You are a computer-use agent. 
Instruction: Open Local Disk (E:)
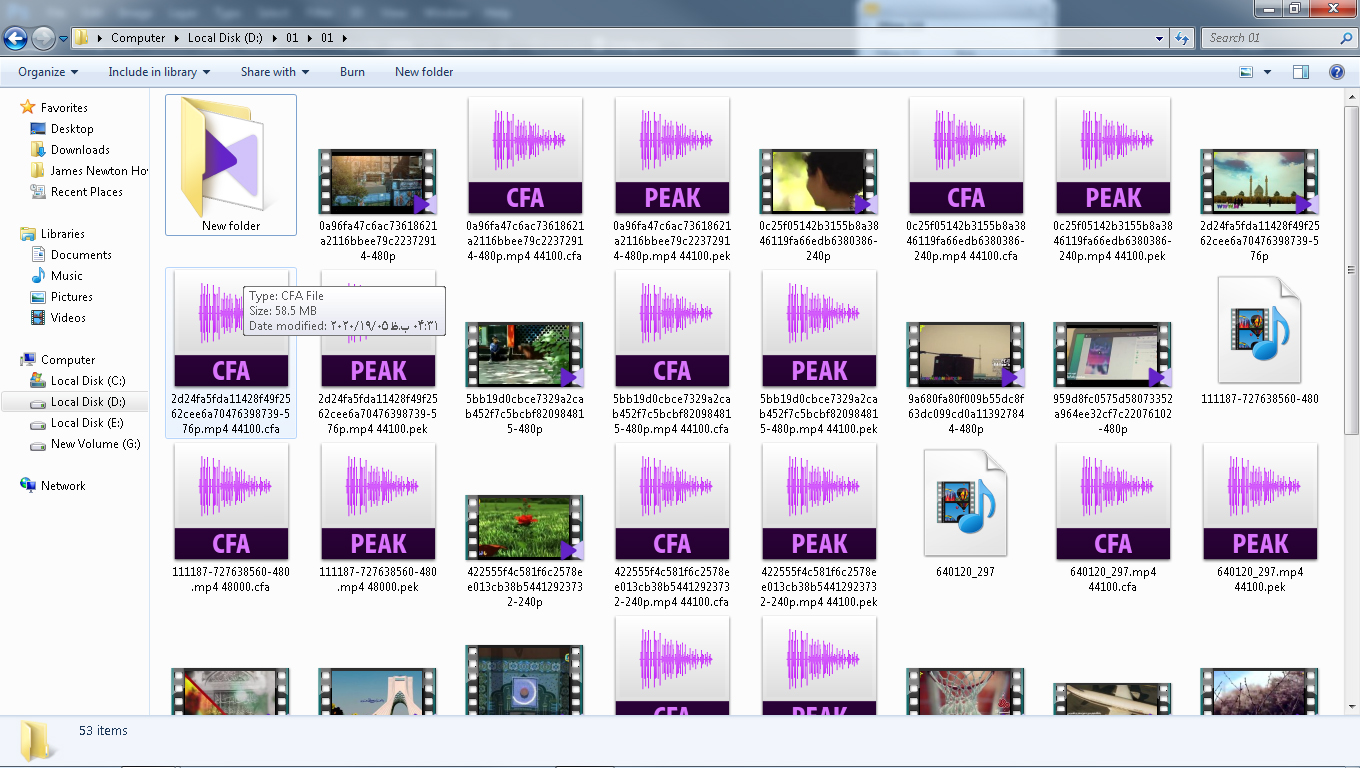88,423
